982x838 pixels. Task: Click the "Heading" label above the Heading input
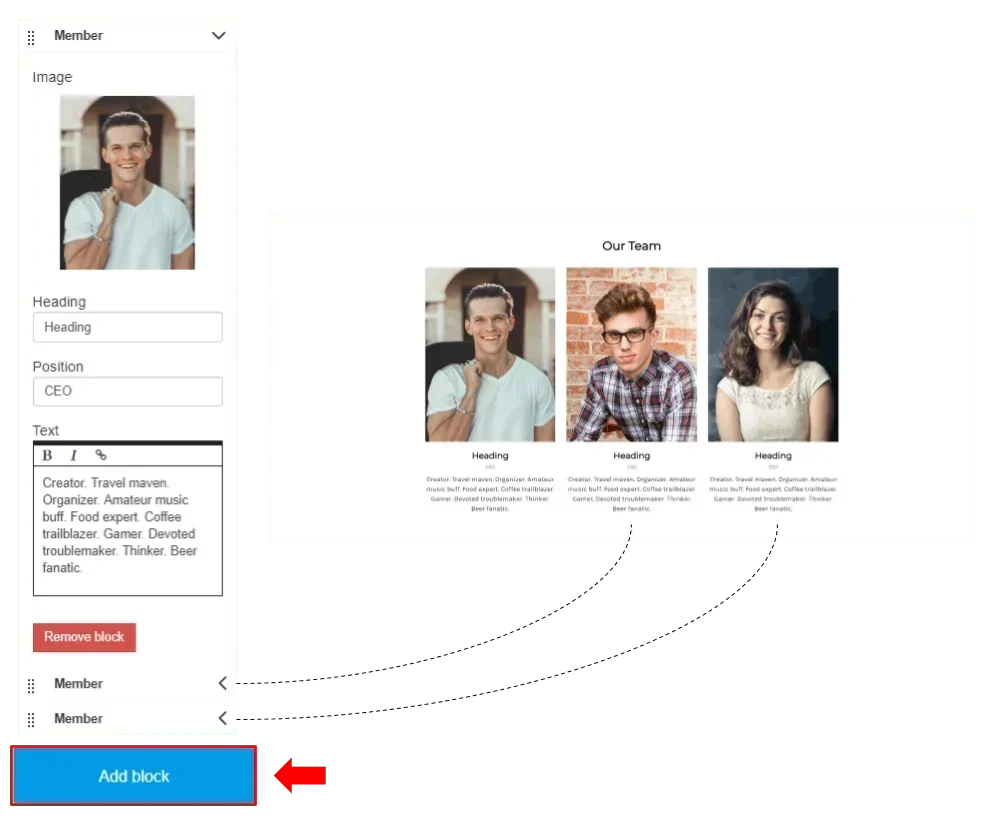(59, 302)
